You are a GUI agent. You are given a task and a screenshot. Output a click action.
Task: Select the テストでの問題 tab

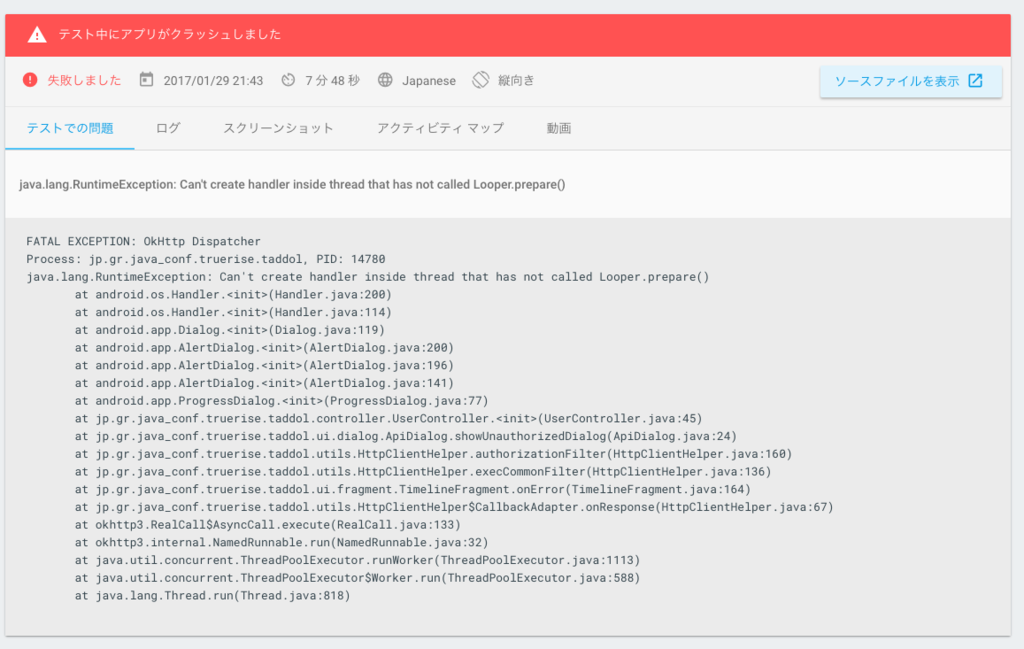[x=70, y=129]
